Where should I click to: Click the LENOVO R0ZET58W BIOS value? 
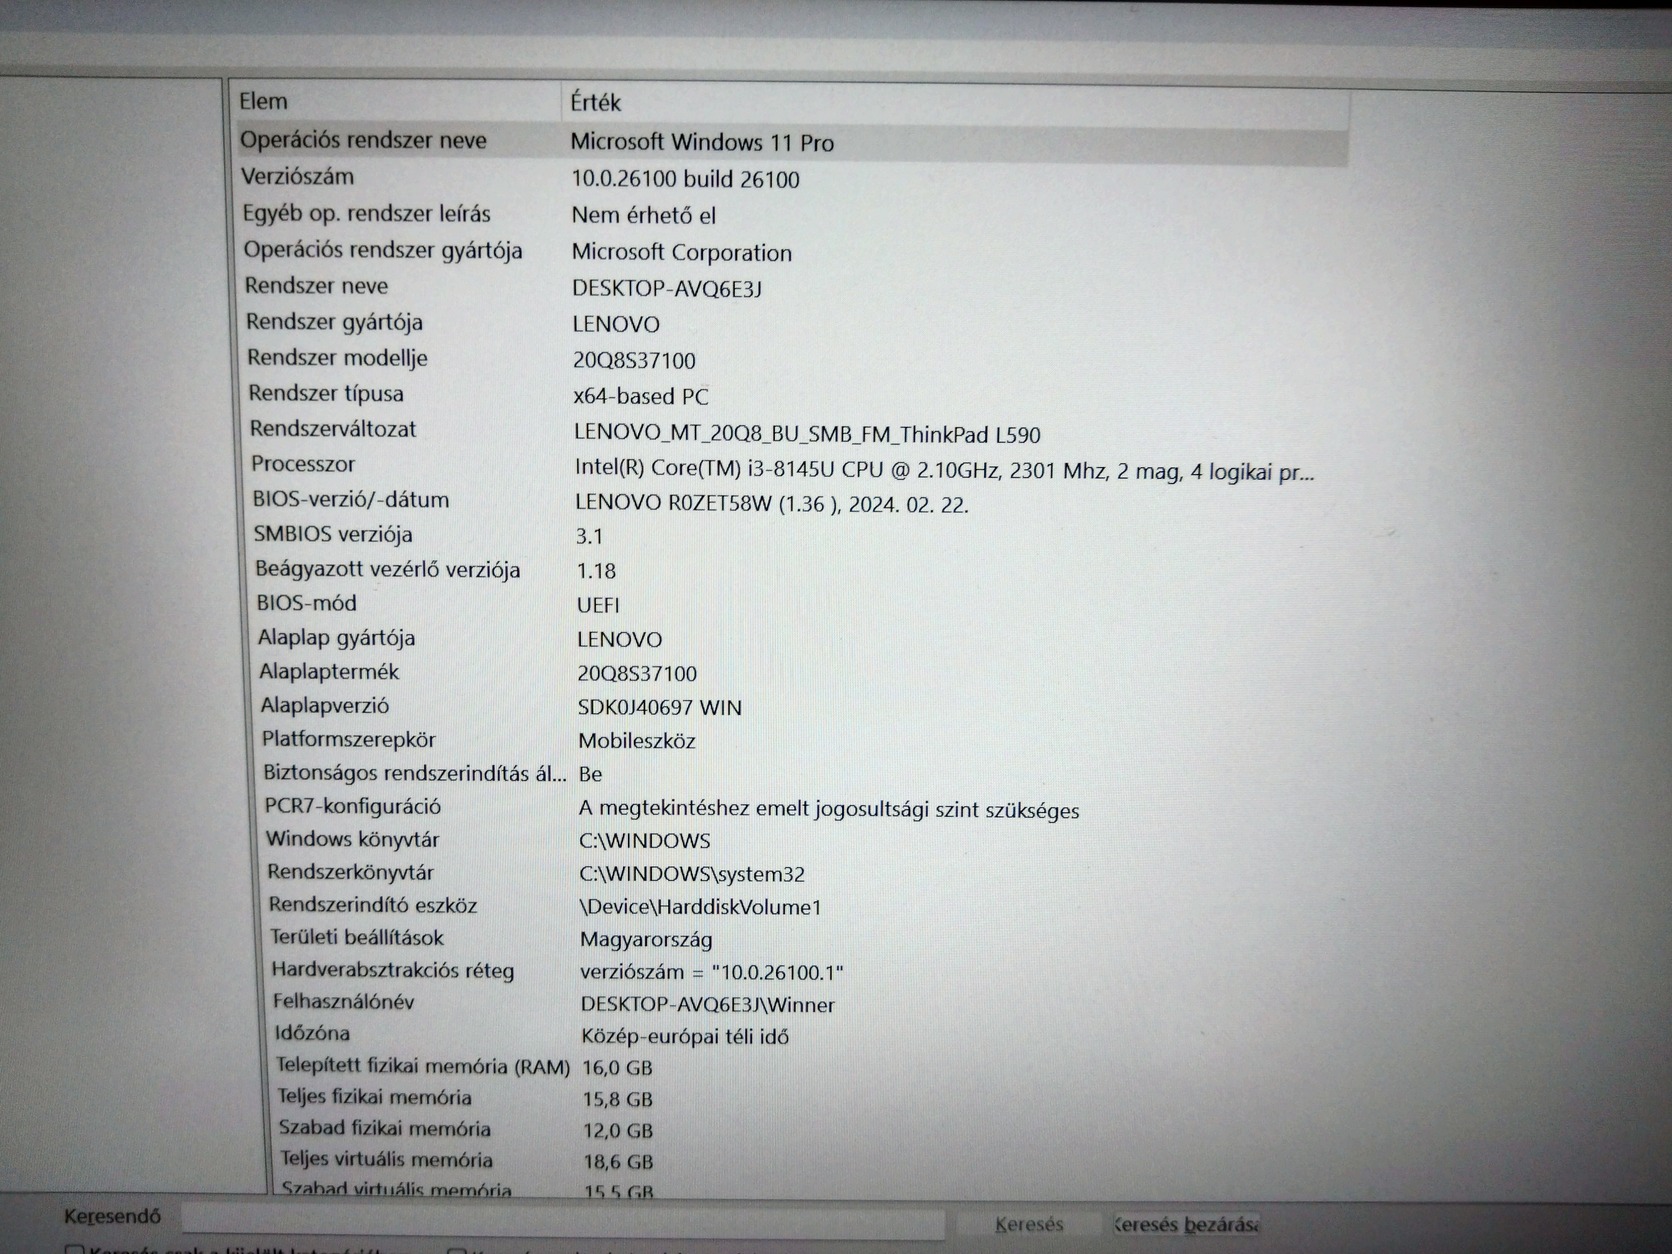click(772, 504)
